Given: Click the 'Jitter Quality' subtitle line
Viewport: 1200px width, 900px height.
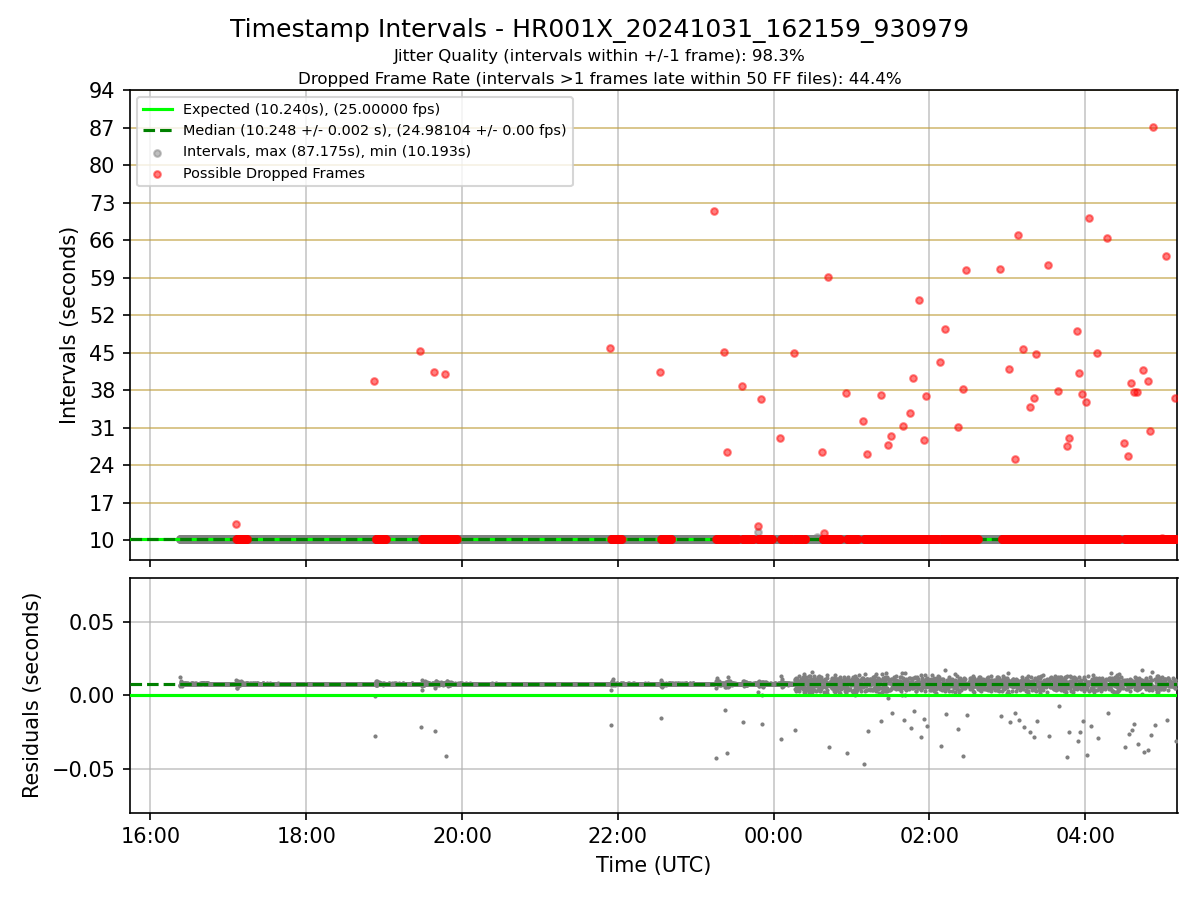Looking at the screenshot, I should coord(599,56).
